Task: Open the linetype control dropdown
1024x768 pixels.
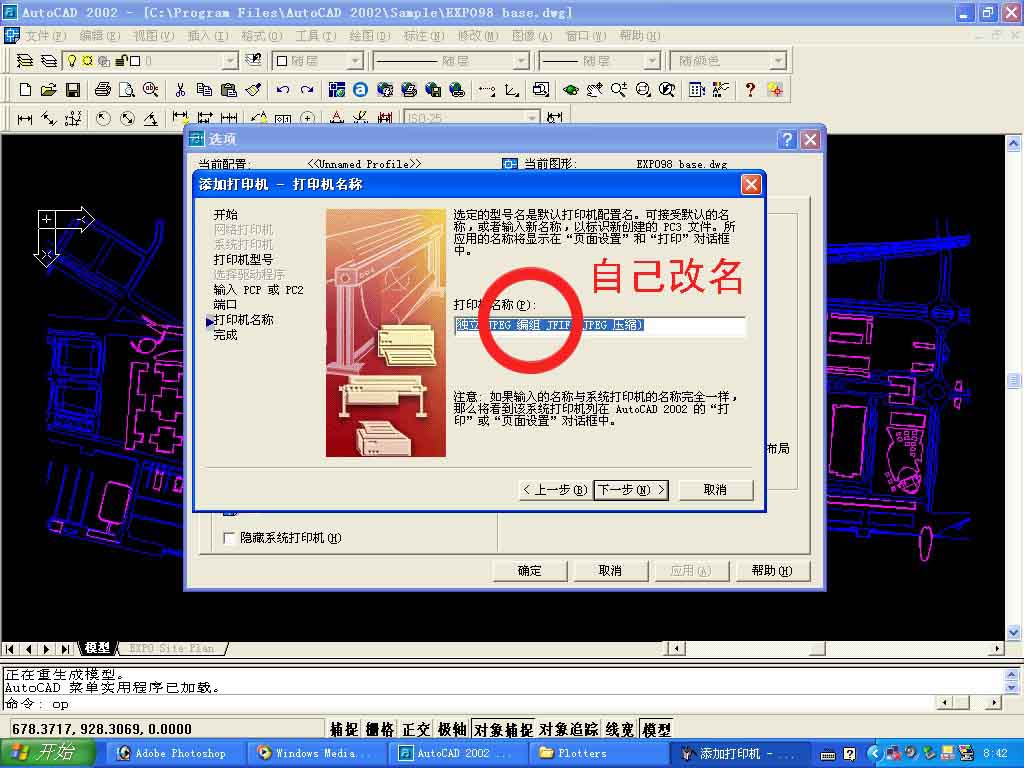Action: pyautogui.click(x=520, y=61)
